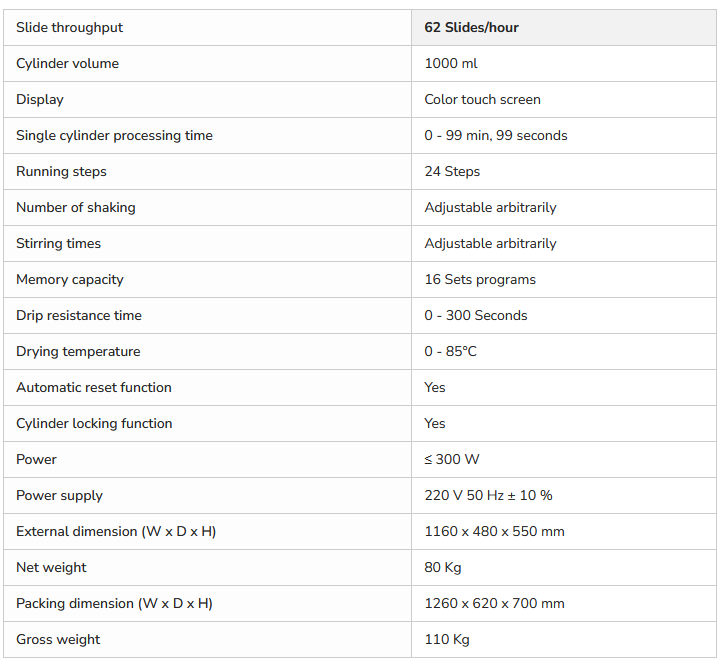The width and height of the screenshot is (724, 666).
Task: Select the "Net weight" row label
Action: [x=51, y=568]
